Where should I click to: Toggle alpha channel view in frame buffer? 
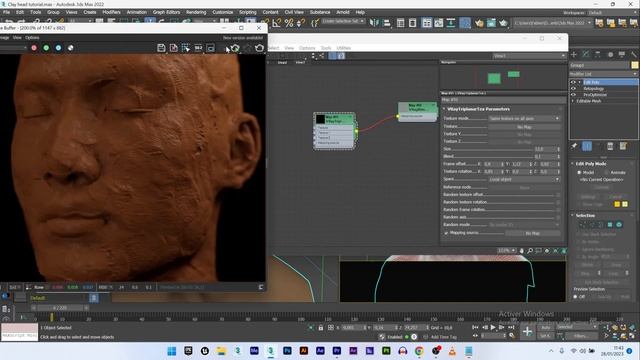pos(71,48)
